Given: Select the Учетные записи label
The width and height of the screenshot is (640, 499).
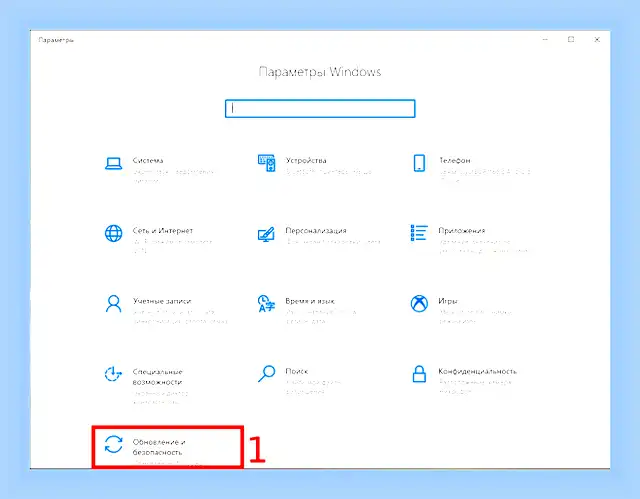Looking at the screenshot, I should pyautogui.click(x=162, y=301).
